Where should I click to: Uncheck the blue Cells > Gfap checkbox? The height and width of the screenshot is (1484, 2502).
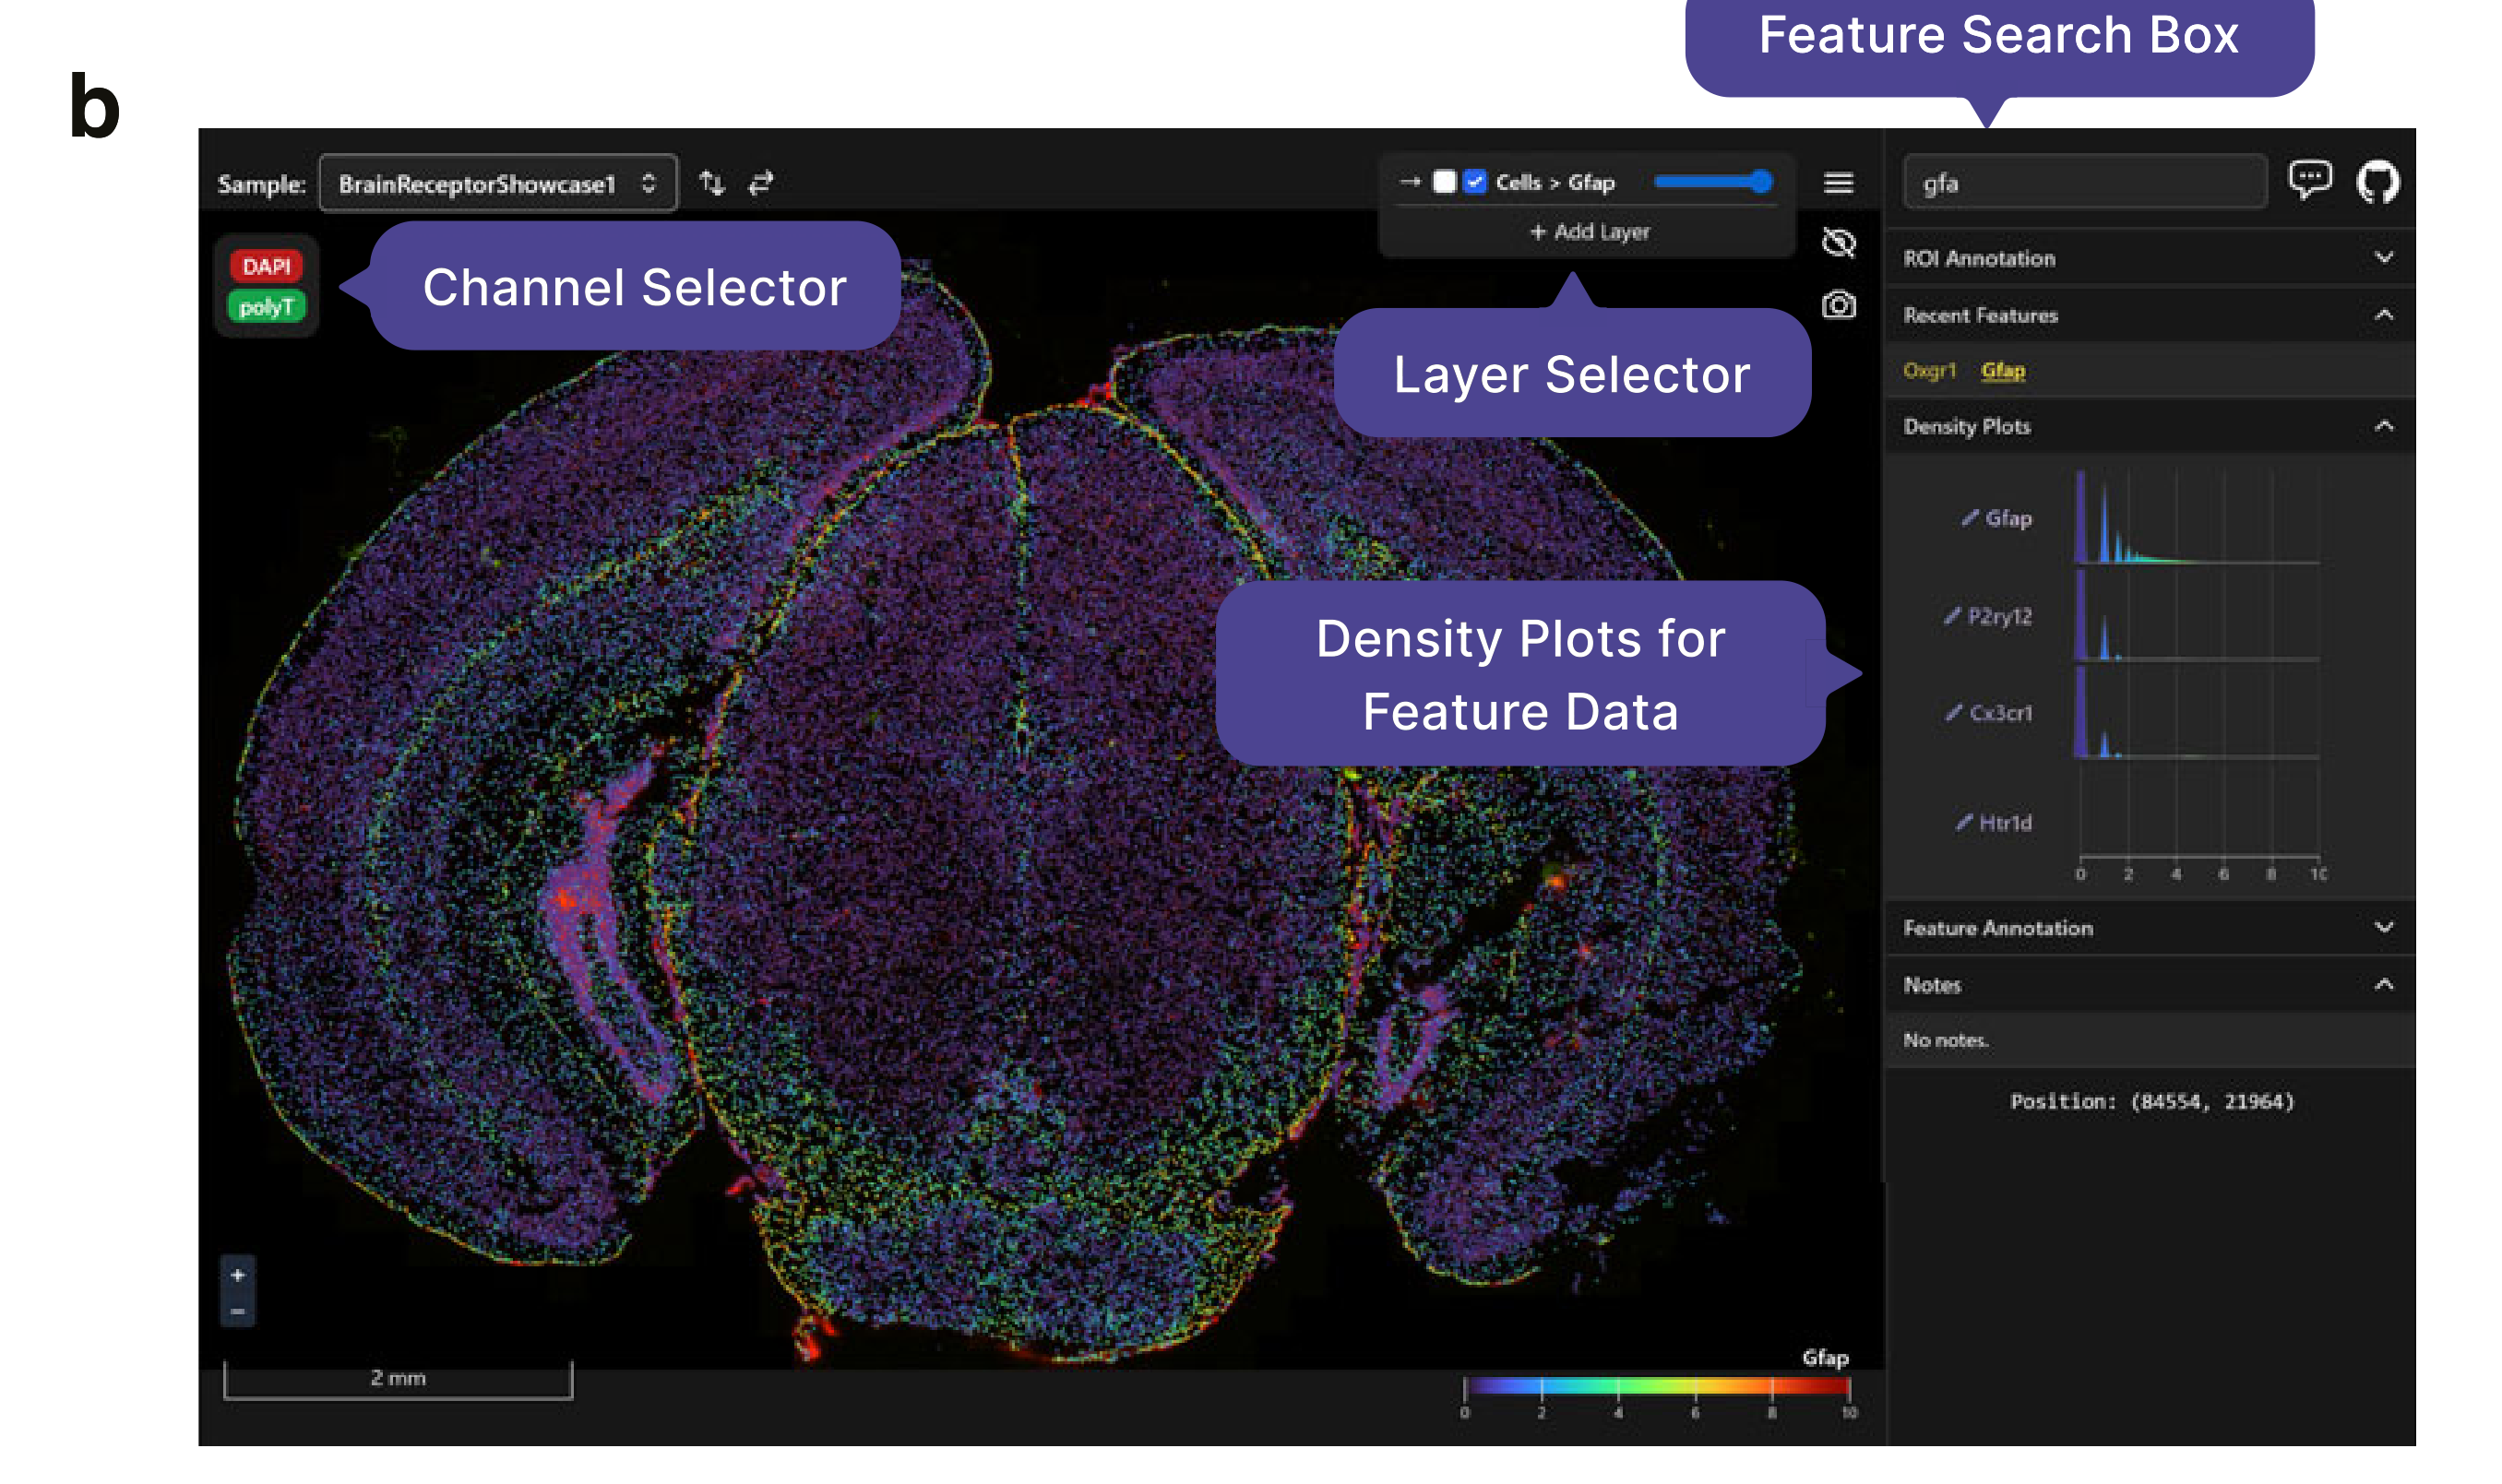[x=1474, y=182]
